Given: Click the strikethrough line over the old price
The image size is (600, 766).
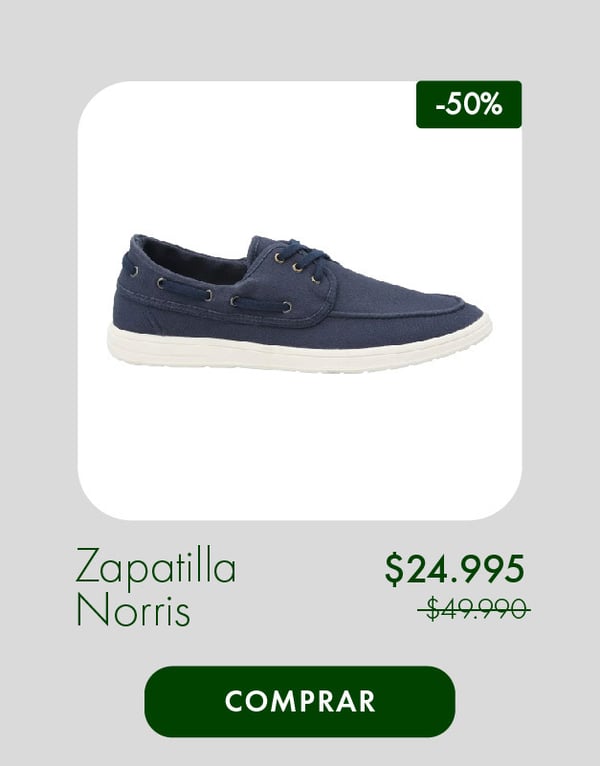Looking at the screenshot, I should [474, 610].
